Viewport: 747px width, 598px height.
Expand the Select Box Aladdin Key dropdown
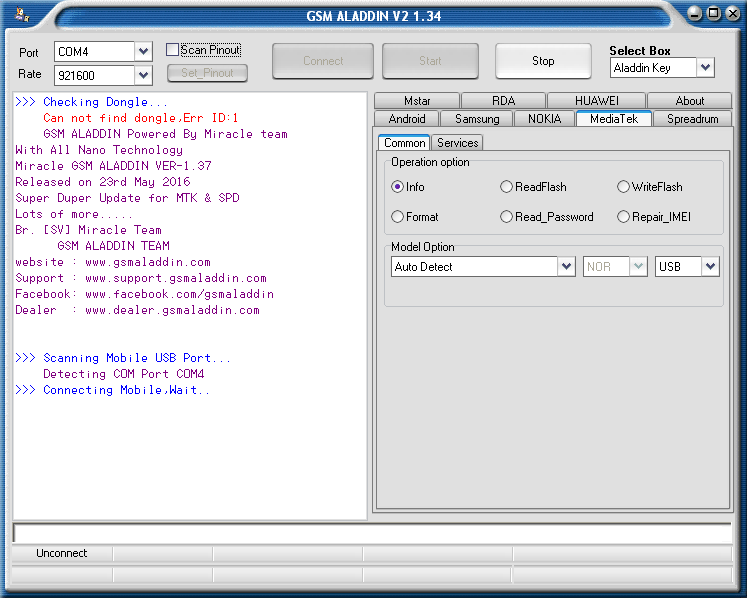[706, 68]
